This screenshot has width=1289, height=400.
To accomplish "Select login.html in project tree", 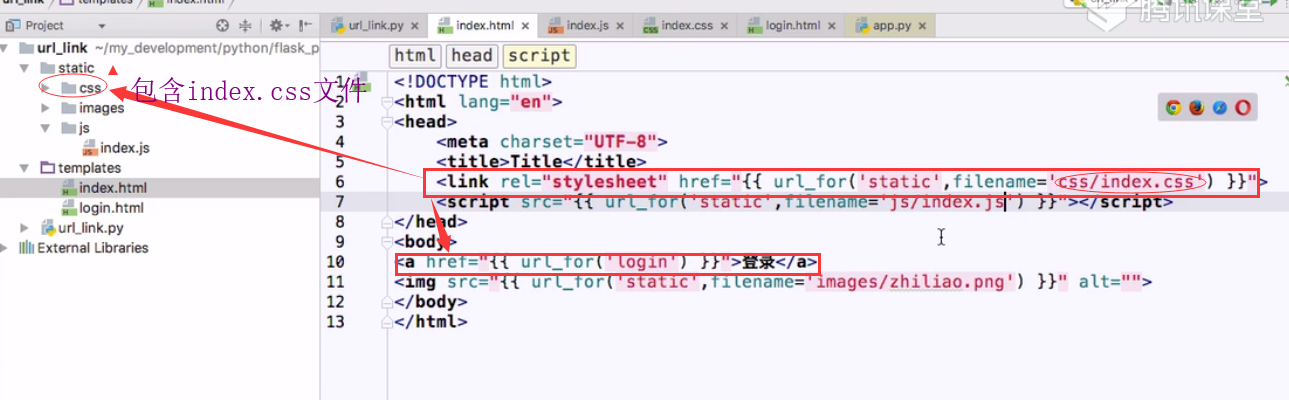I will (x=102, y=208).
